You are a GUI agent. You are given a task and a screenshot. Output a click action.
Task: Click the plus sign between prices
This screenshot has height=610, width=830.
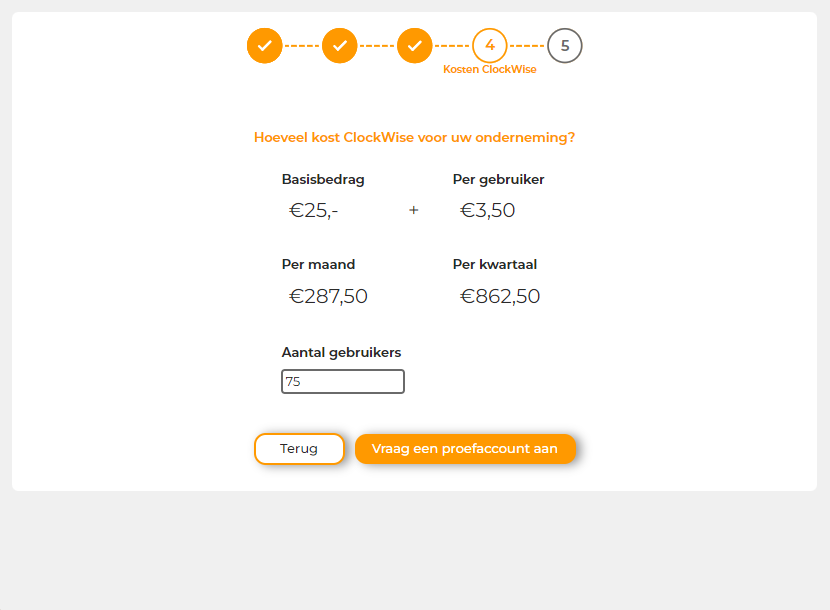tap(414, 210)
